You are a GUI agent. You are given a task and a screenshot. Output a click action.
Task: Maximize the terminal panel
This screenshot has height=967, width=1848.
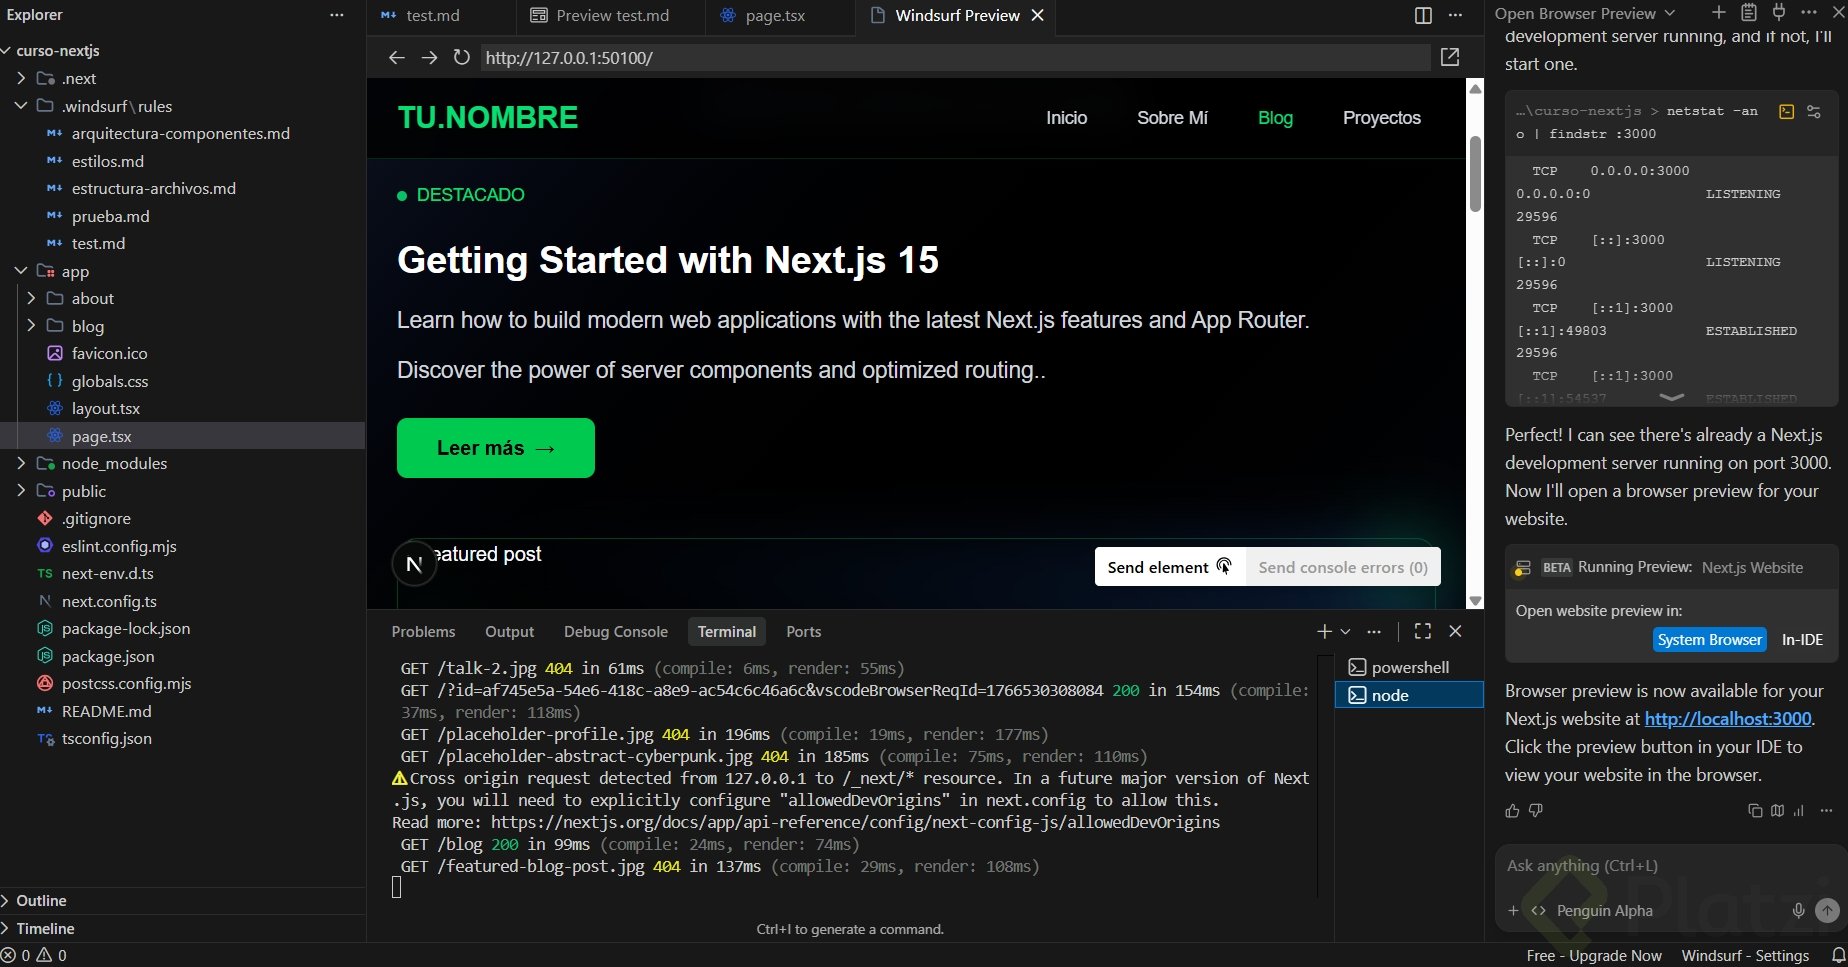(x=1423, y=631)
